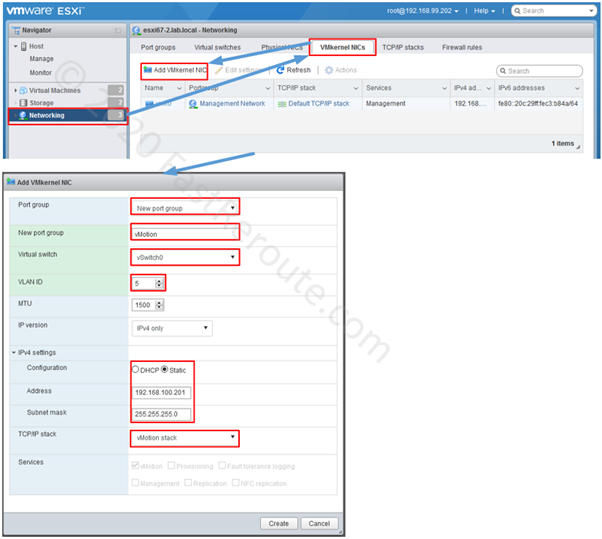Open the TCP/IP stack dropdown
The width and height of the screenshot is (602, 539).
[185, 438]
